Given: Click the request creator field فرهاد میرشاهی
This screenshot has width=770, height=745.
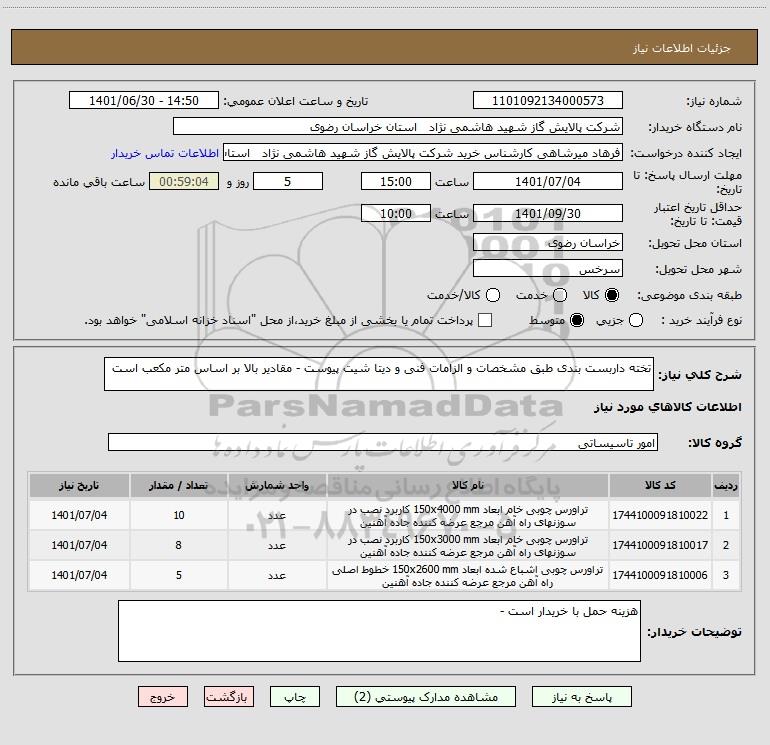Looking at the screenshot, I should (423, 153).
